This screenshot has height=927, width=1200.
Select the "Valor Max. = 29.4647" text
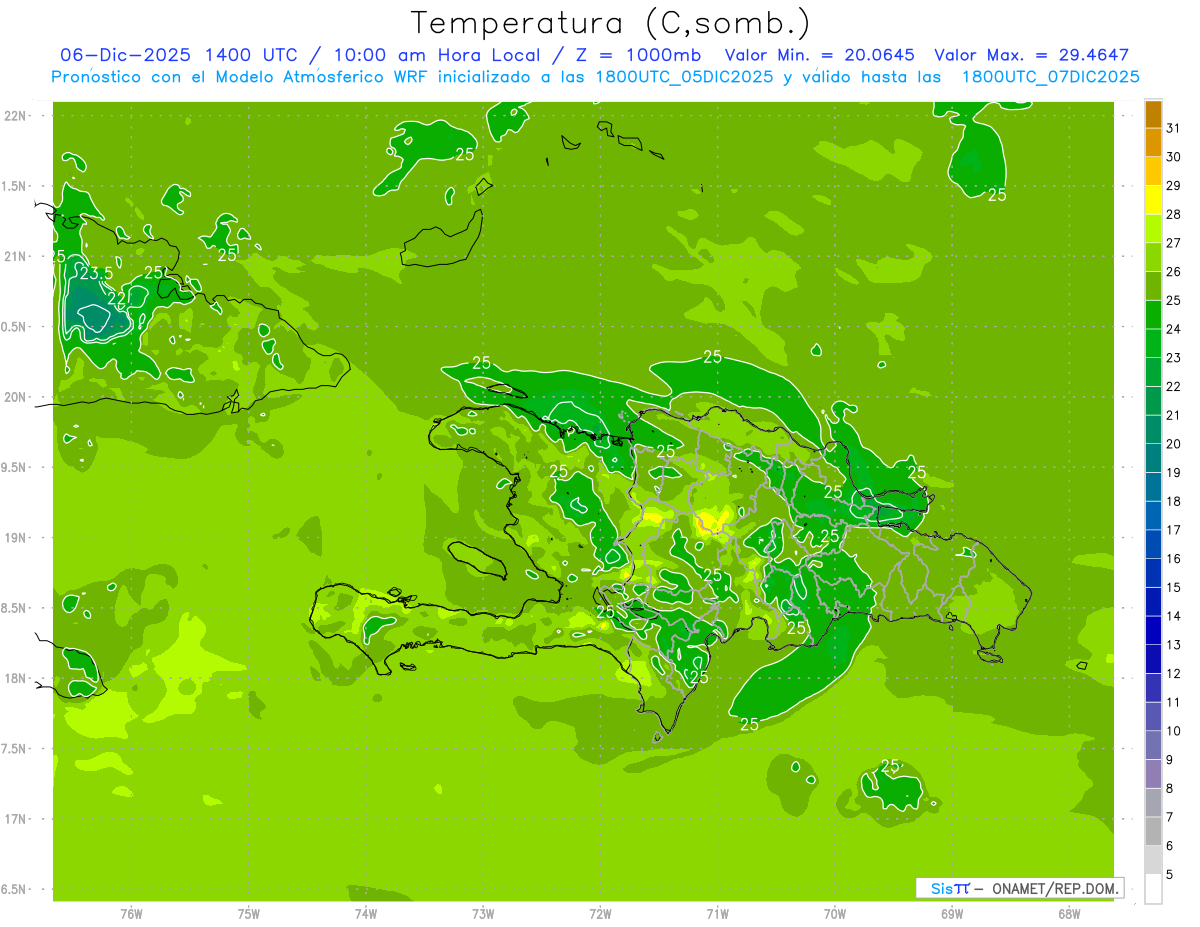[1032, 55]
